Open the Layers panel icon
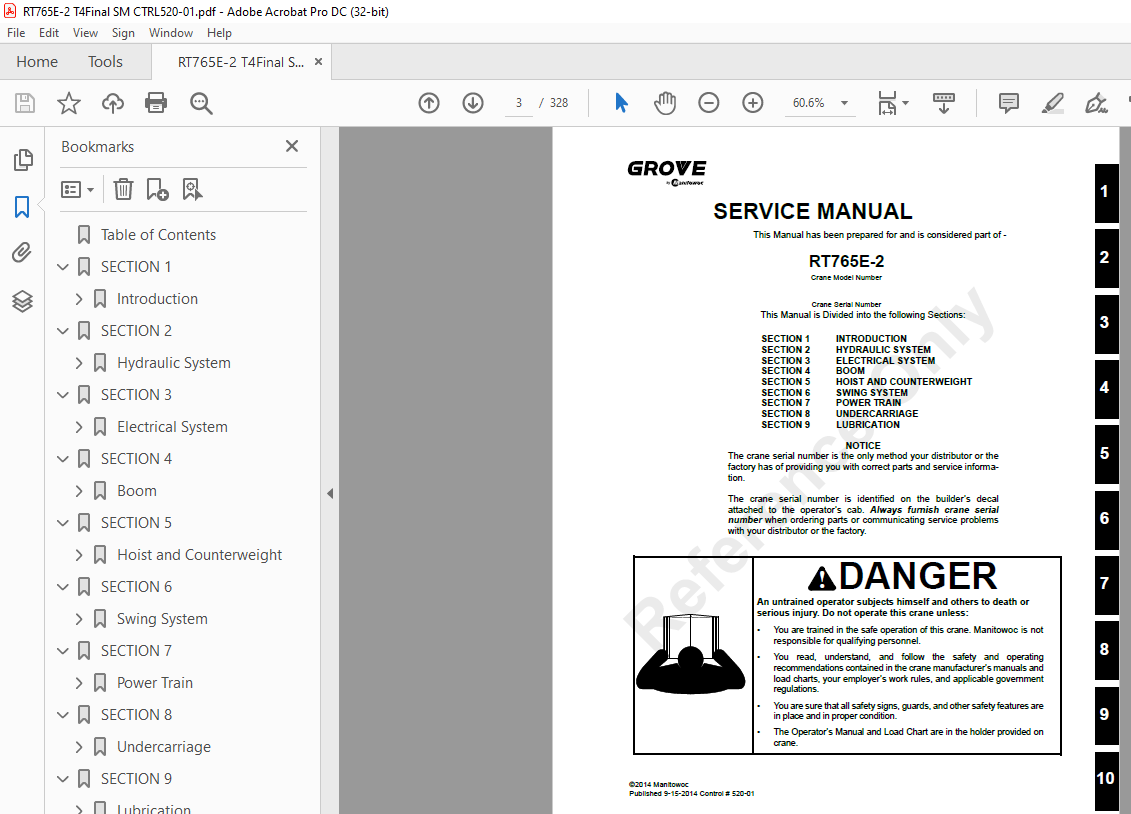 tap(22, 301)
